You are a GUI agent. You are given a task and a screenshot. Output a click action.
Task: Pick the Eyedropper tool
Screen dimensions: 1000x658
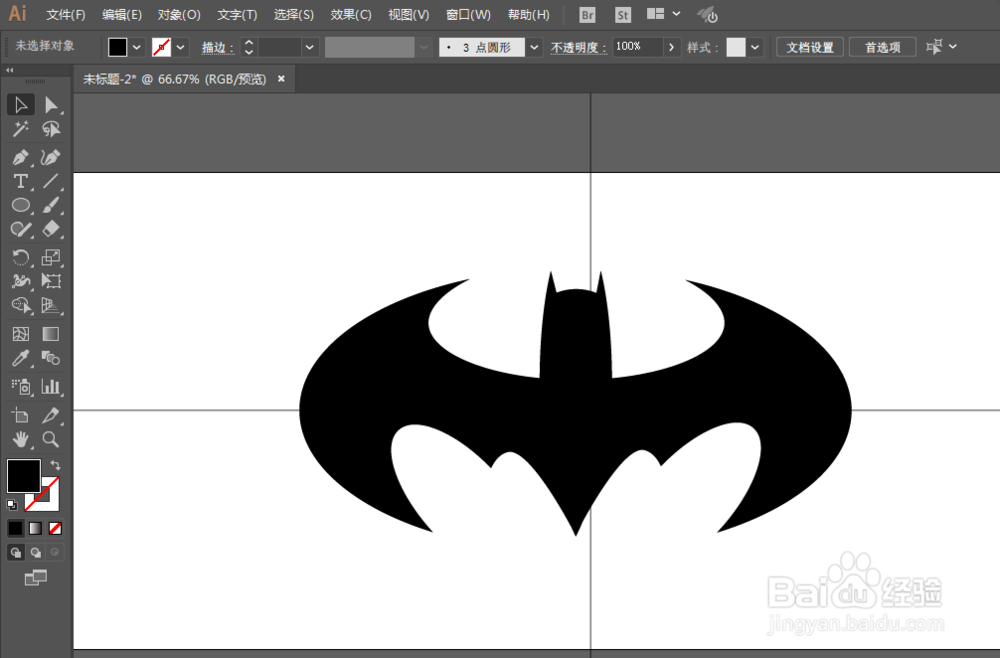point(21,358)
